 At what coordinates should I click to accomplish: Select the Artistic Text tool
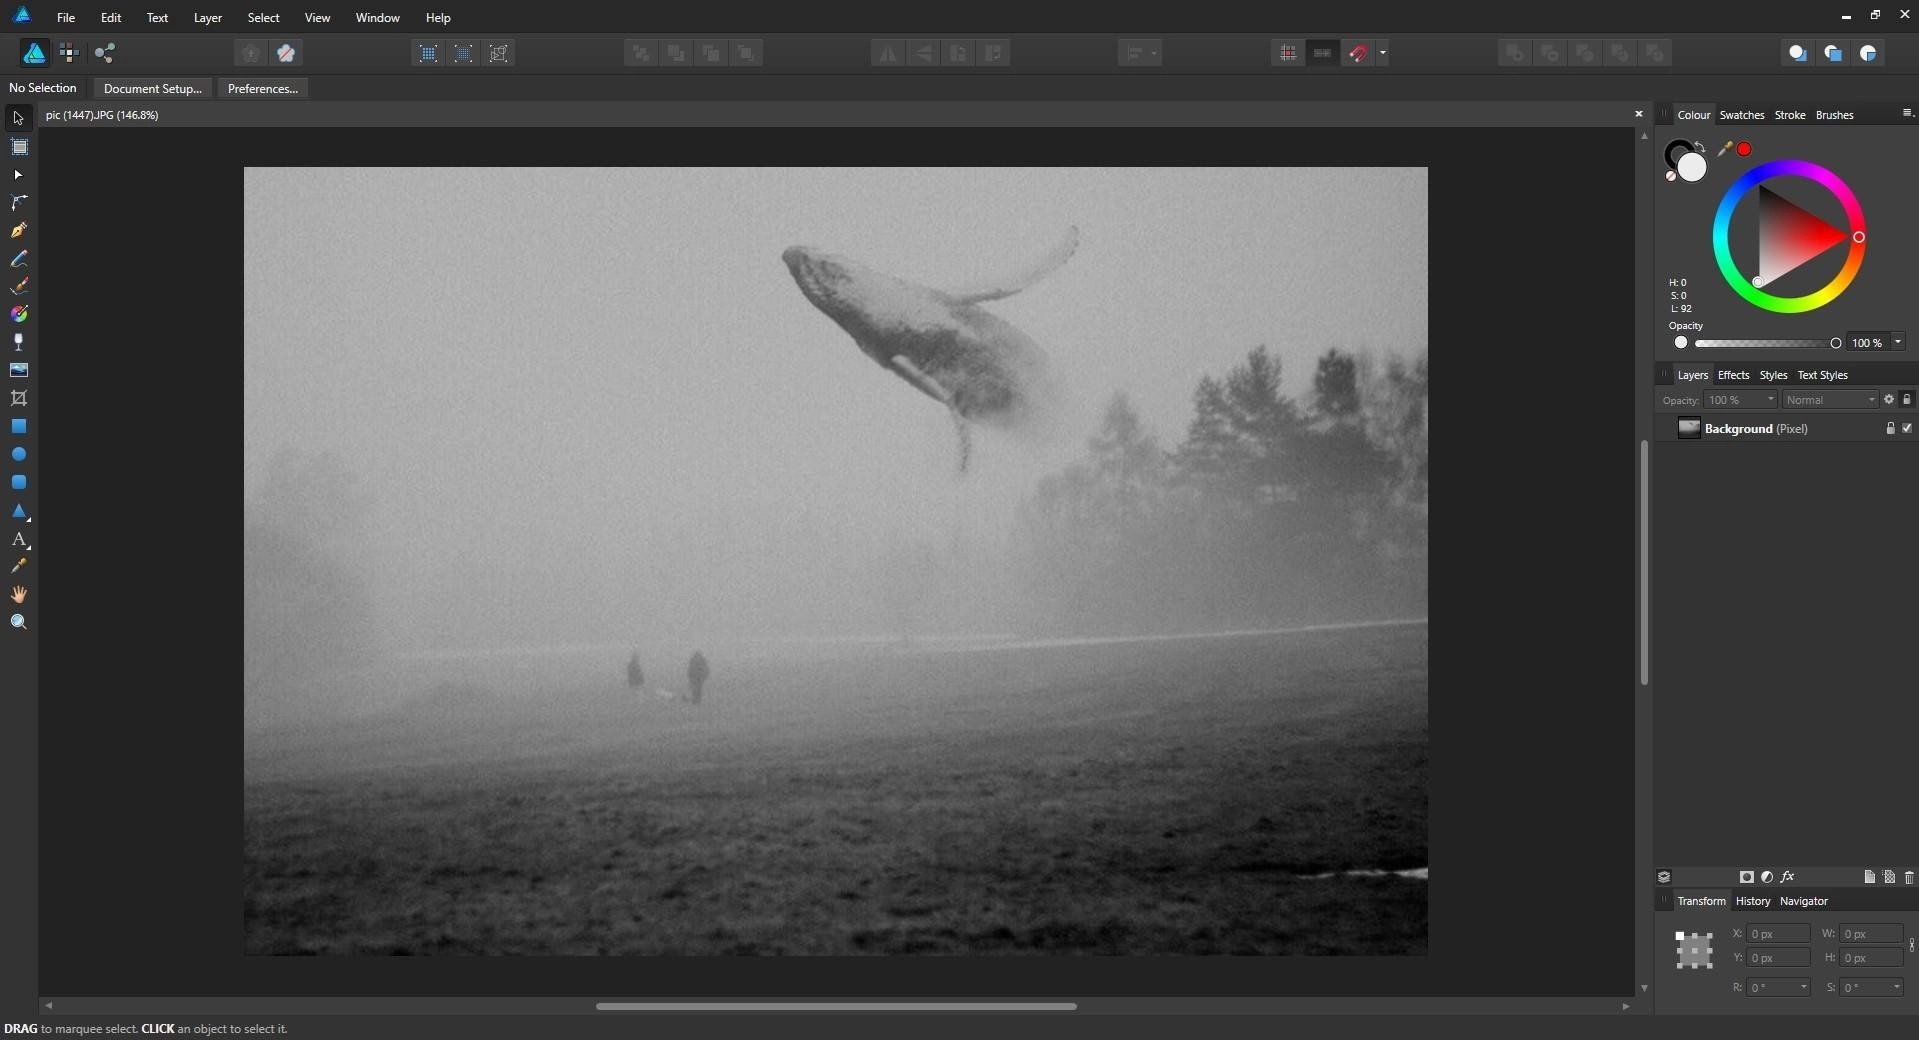click(x=18, y=539)
